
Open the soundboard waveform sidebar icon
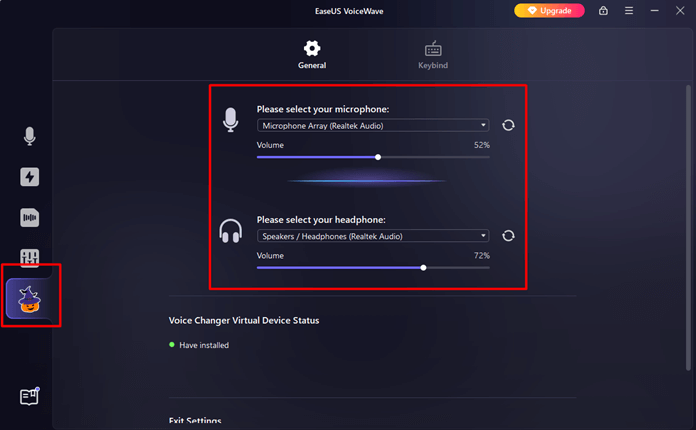[x=30, y=217]
